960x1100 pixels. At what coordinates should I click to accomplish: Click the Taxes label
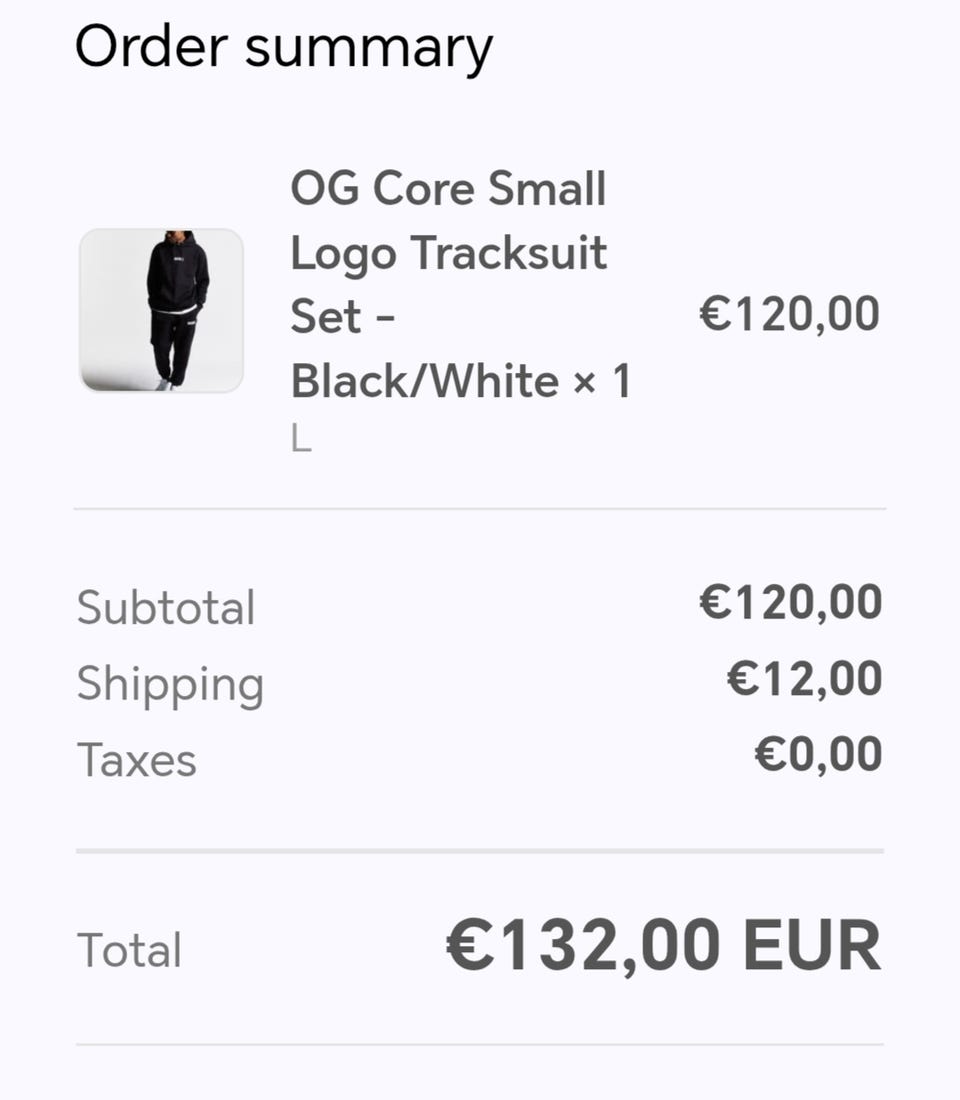pos(137,760)
